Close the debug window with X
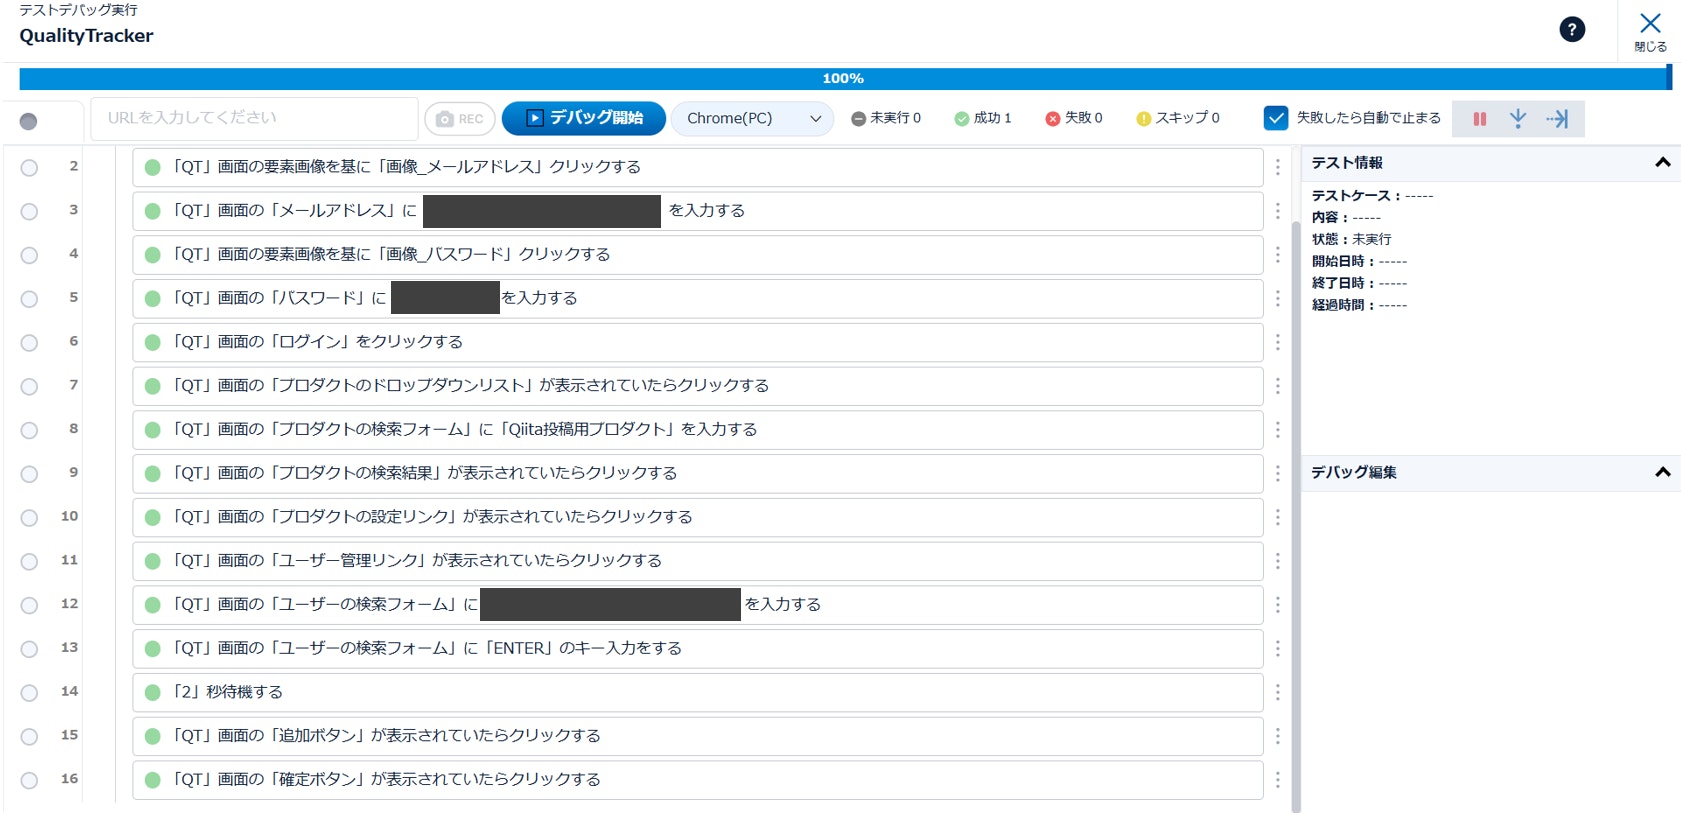Viewport: 1681px width, 820px height. click(1650, 31)
